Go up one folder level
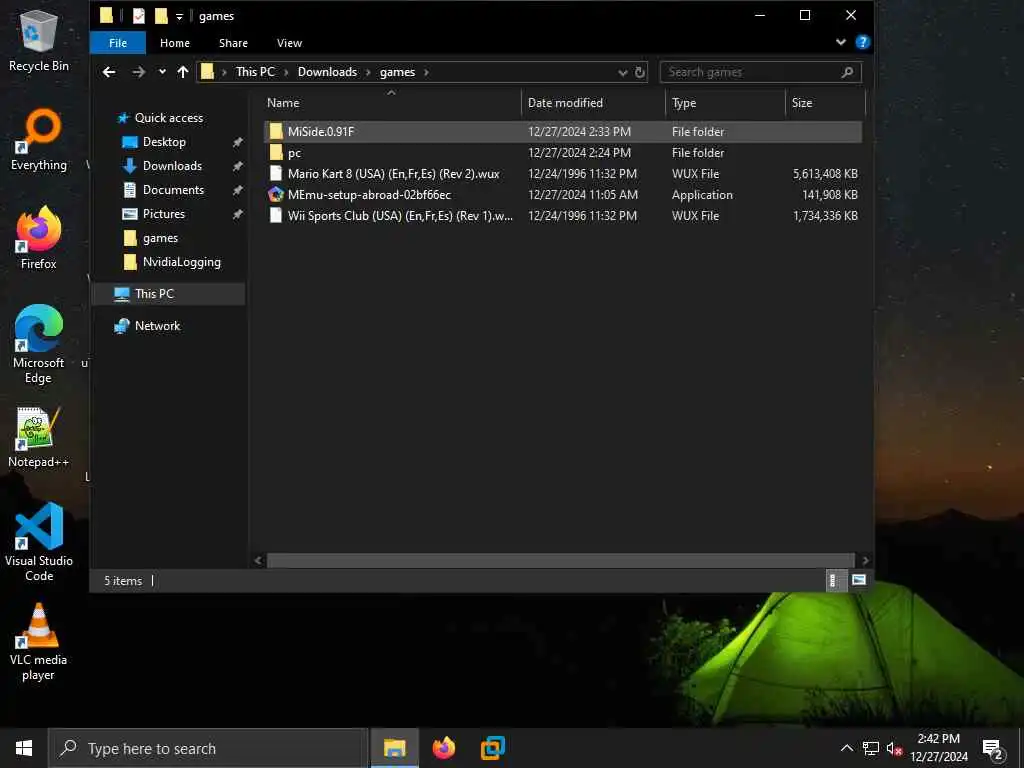 pyautogui.click(x=183, y=72)
